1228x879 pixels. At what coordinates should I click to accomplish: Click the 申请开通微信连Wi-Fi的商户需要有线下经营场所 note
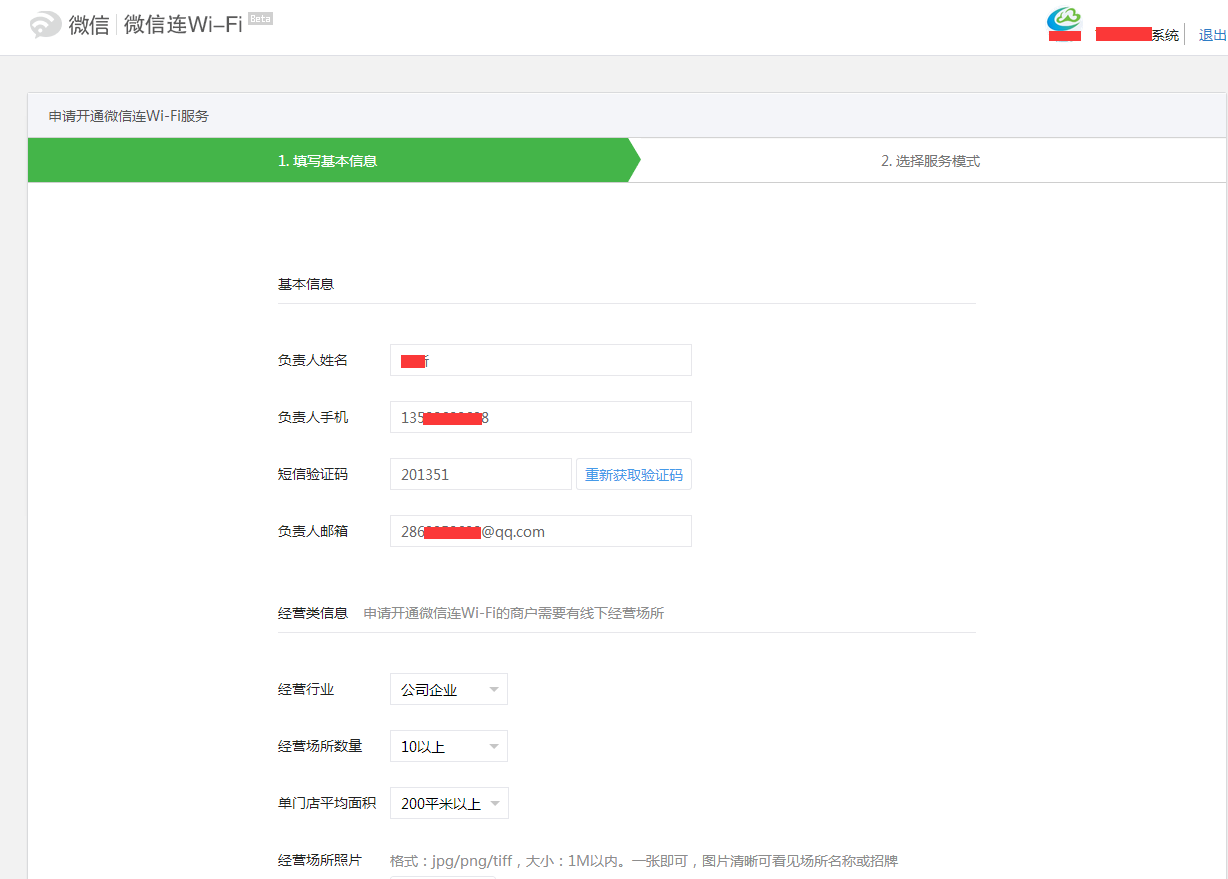[514, 613]
